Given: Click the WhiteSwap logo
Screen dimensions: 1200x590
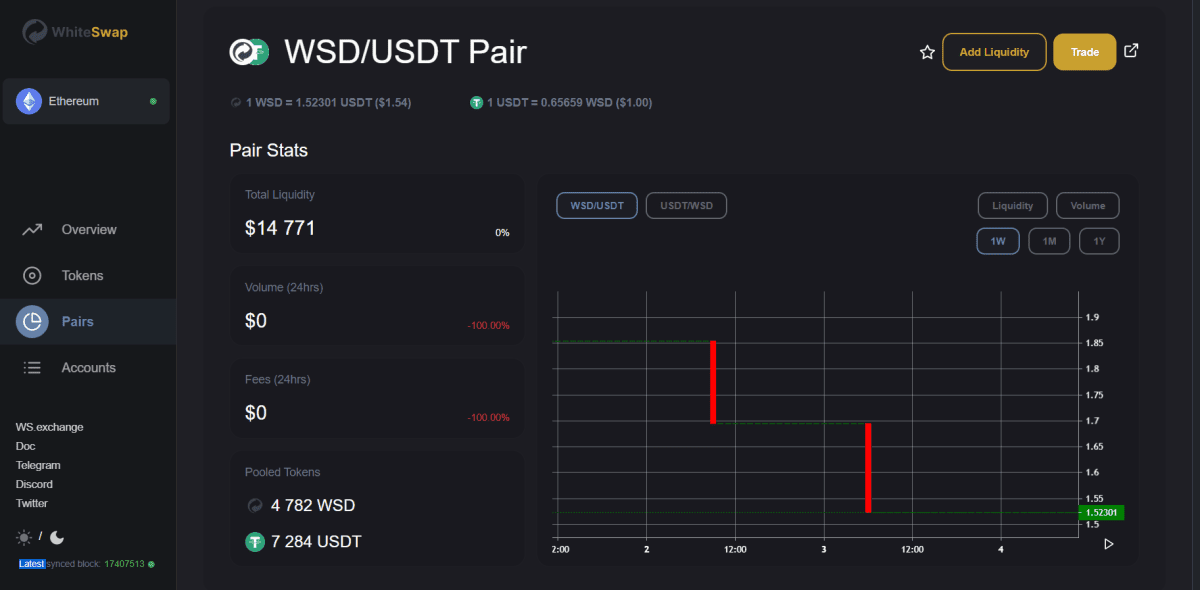Looking at the screenshot, I should point(33,31).
